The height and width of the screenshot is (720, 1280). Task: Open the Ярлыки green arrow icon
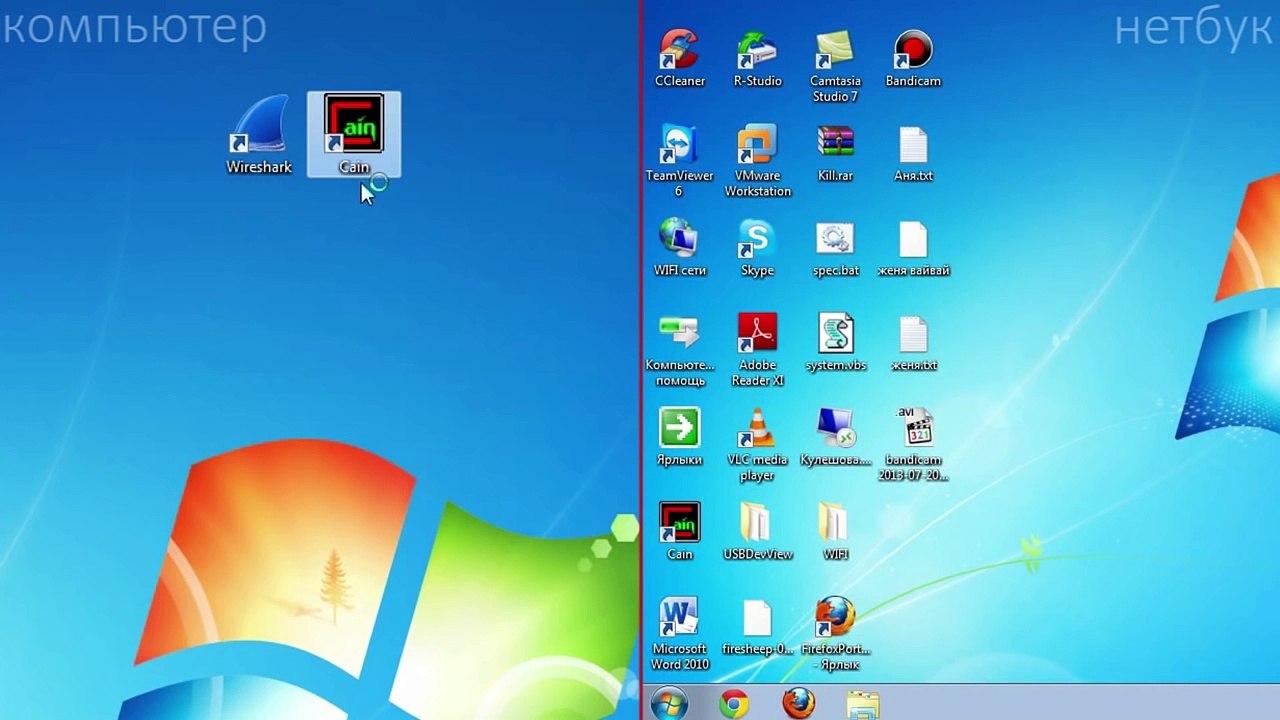pyautogui.click(x=680, y=438)
